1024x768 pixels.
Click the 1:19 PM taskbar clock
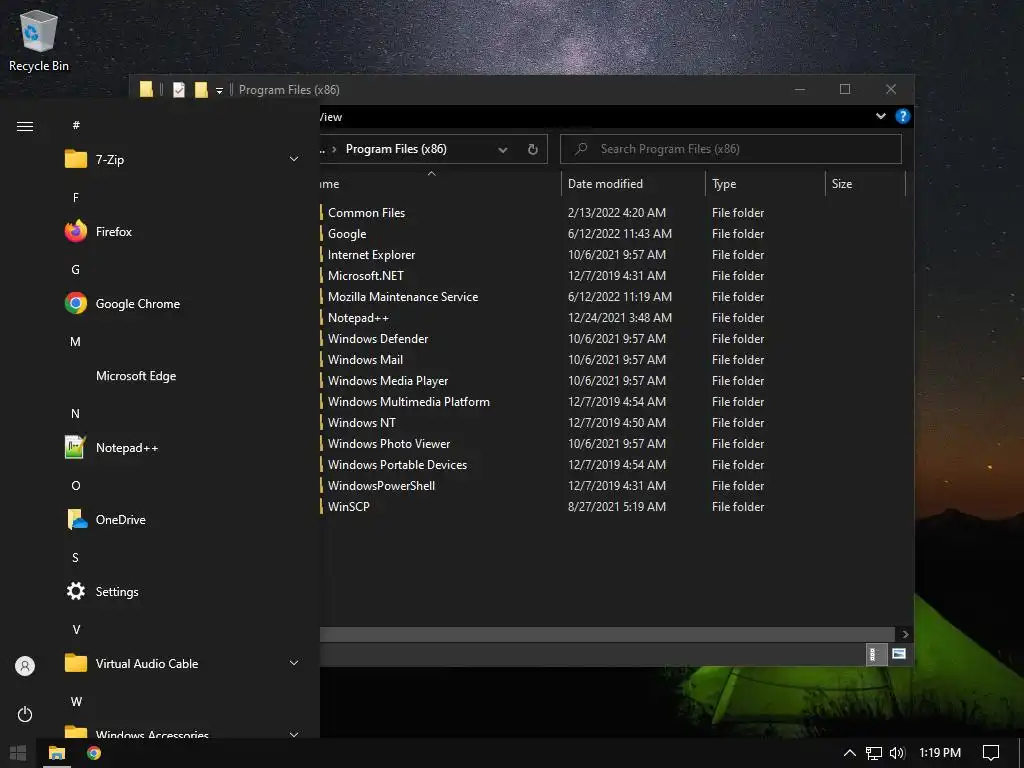(940, 753)
